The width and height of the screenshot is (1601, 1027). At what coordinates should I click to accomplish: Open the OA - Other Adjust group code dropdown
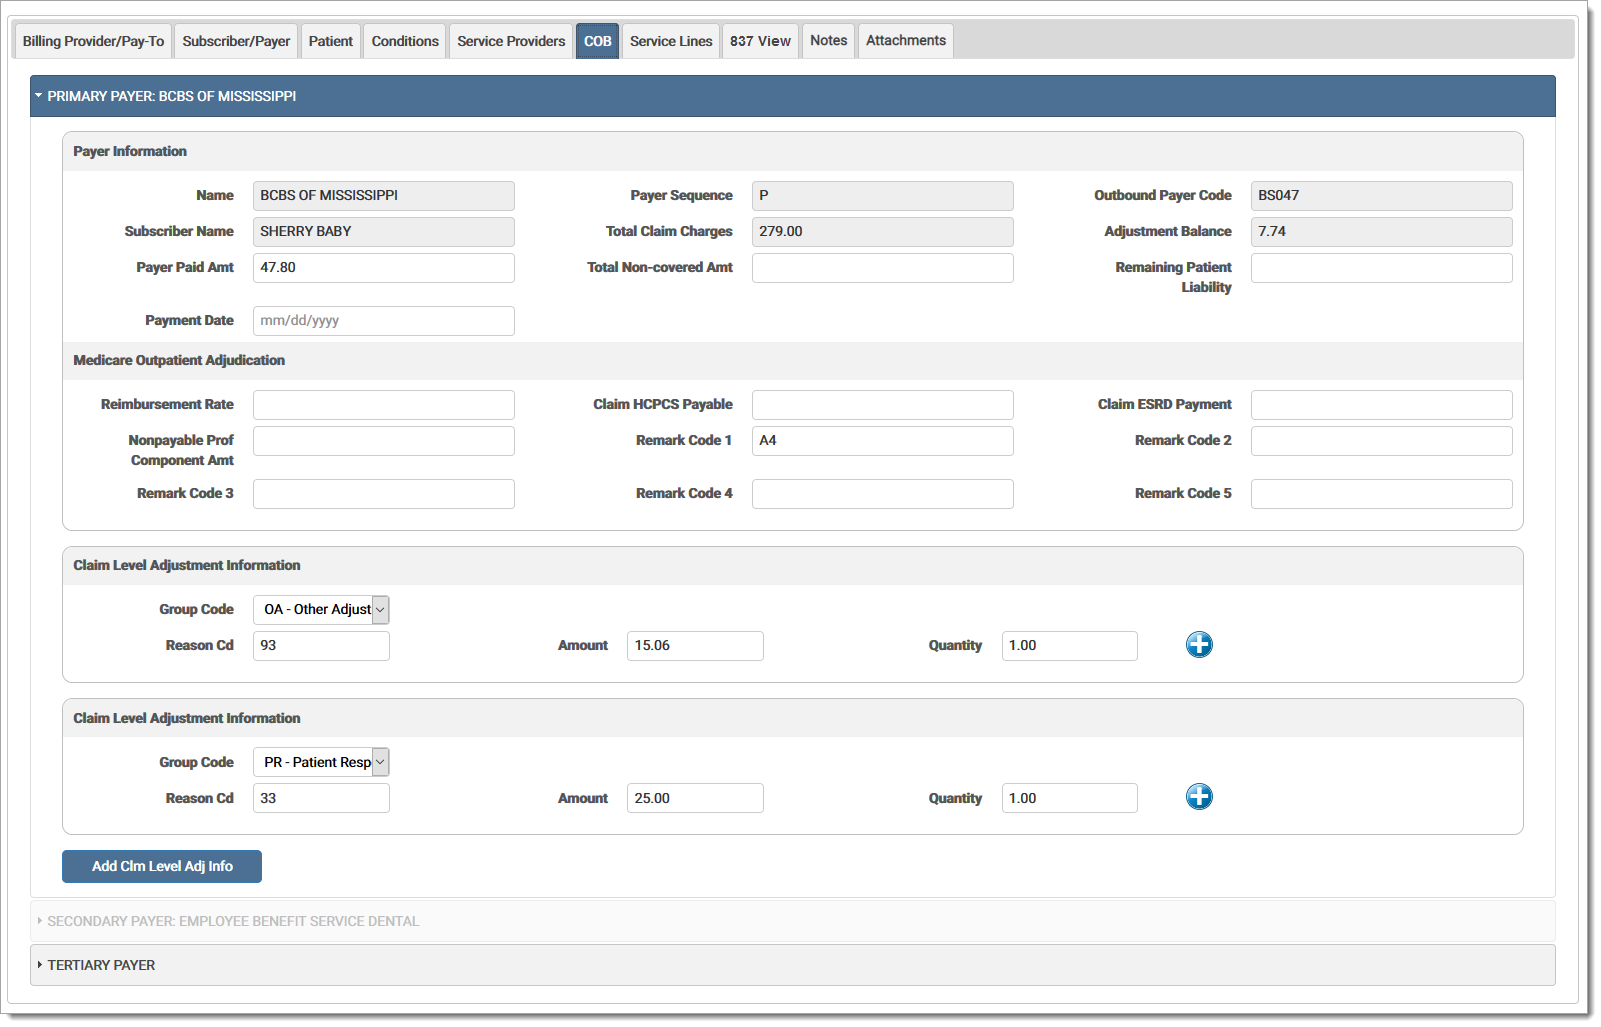(x=321, y=610)
